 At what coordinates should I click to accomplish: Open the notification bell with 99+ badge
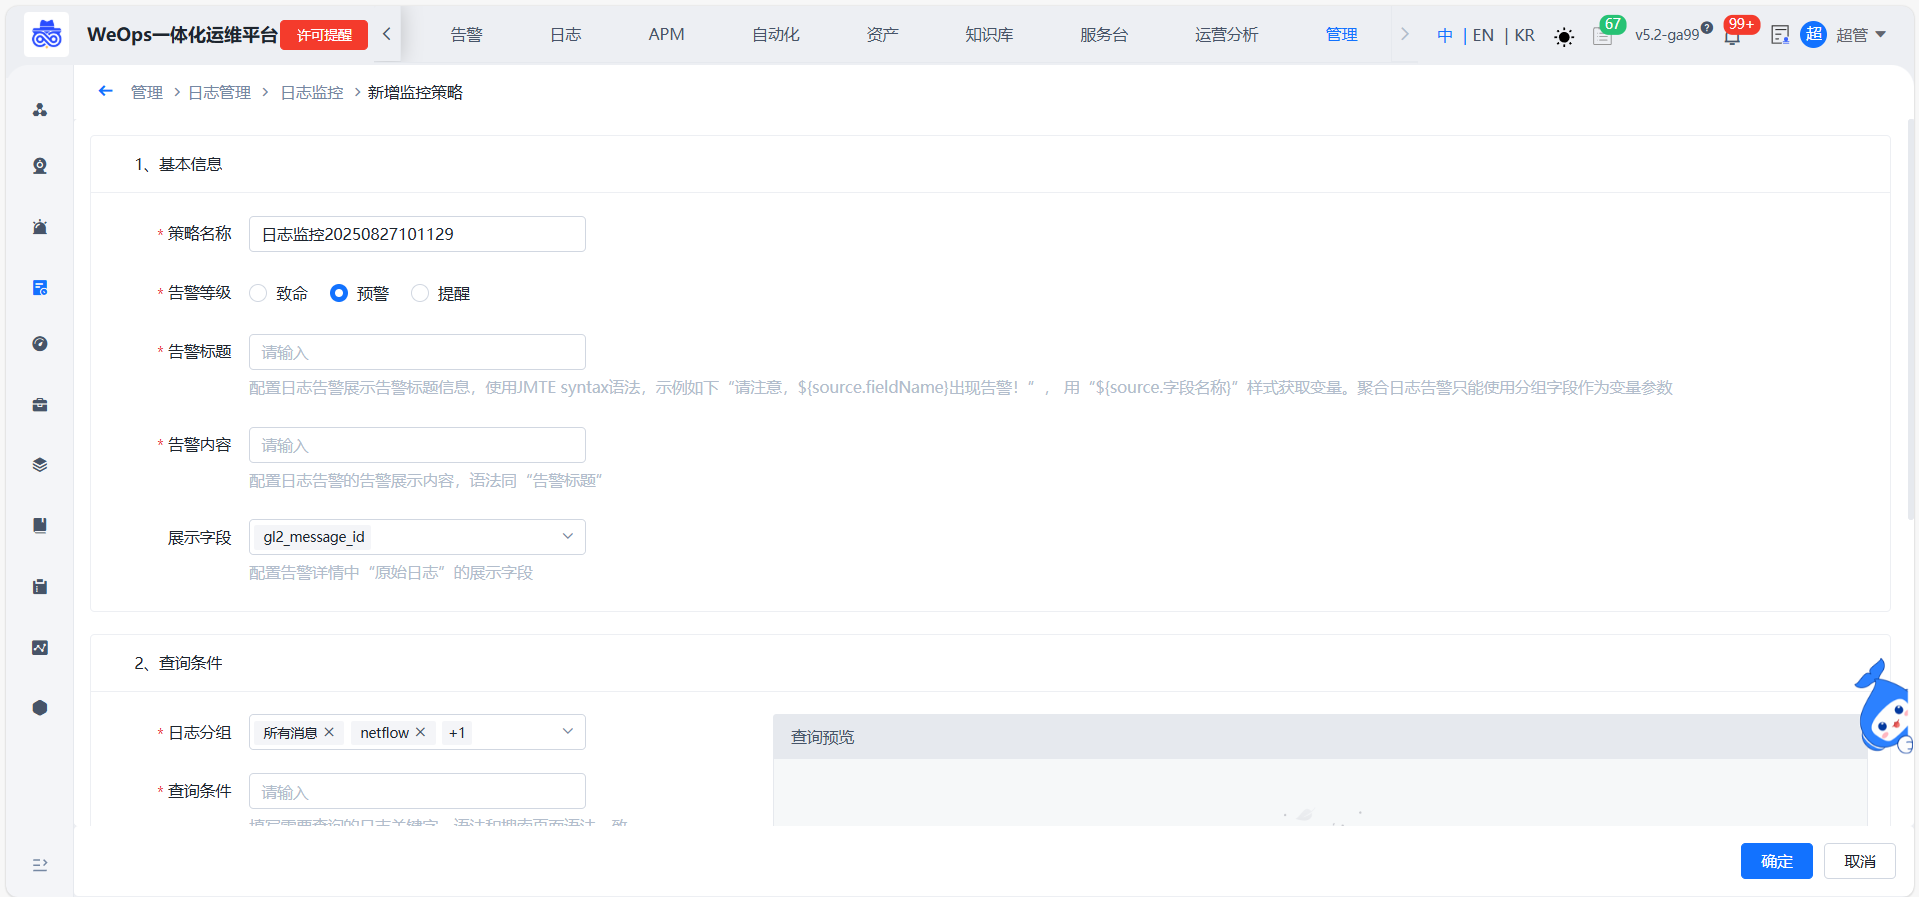click(1732, 36)
